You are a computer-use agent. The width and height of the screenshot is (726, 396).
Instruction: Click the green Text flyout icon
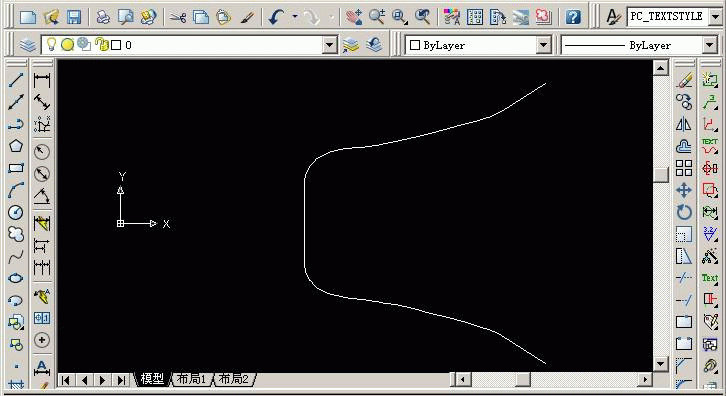[709, 278]
